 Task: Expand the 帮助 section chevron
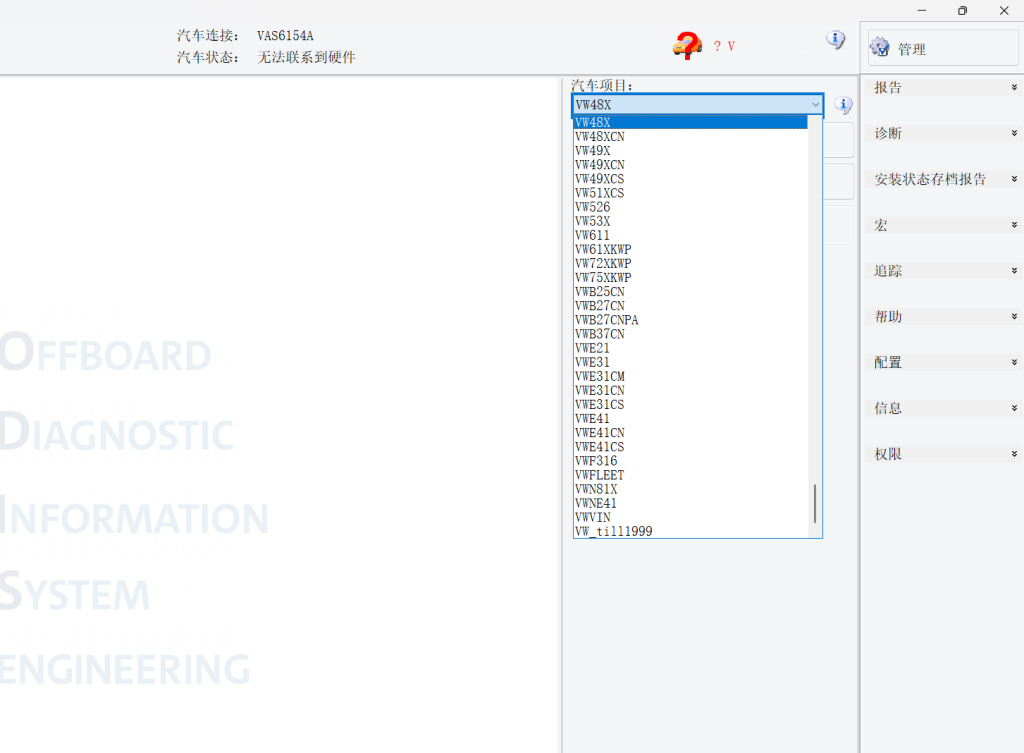pos(1014,317)
